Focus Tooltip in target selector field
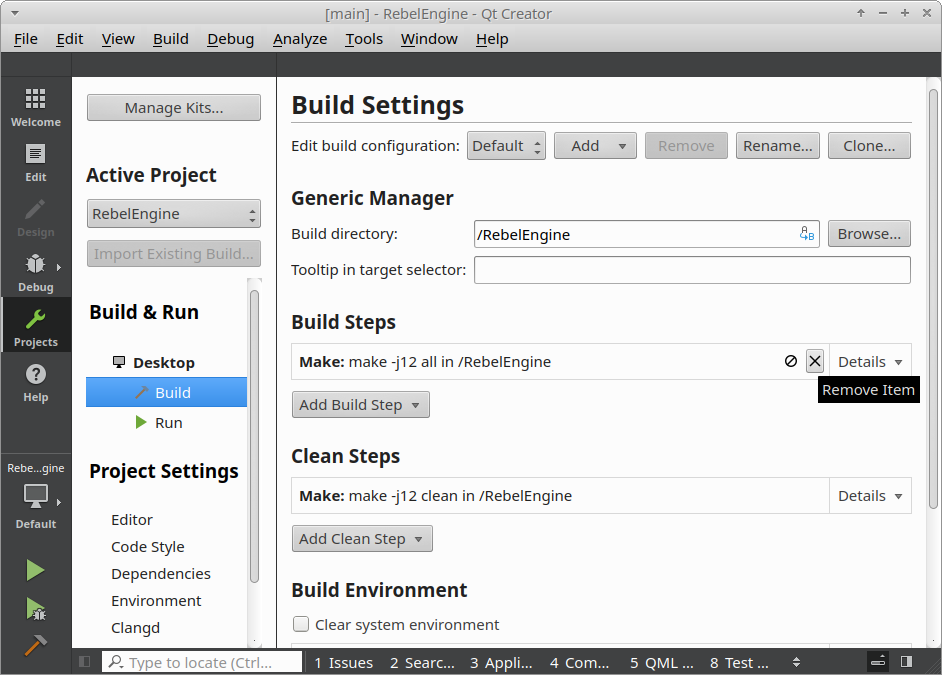The width and height of the screenshot is (942, 675). tap(692, 270)
